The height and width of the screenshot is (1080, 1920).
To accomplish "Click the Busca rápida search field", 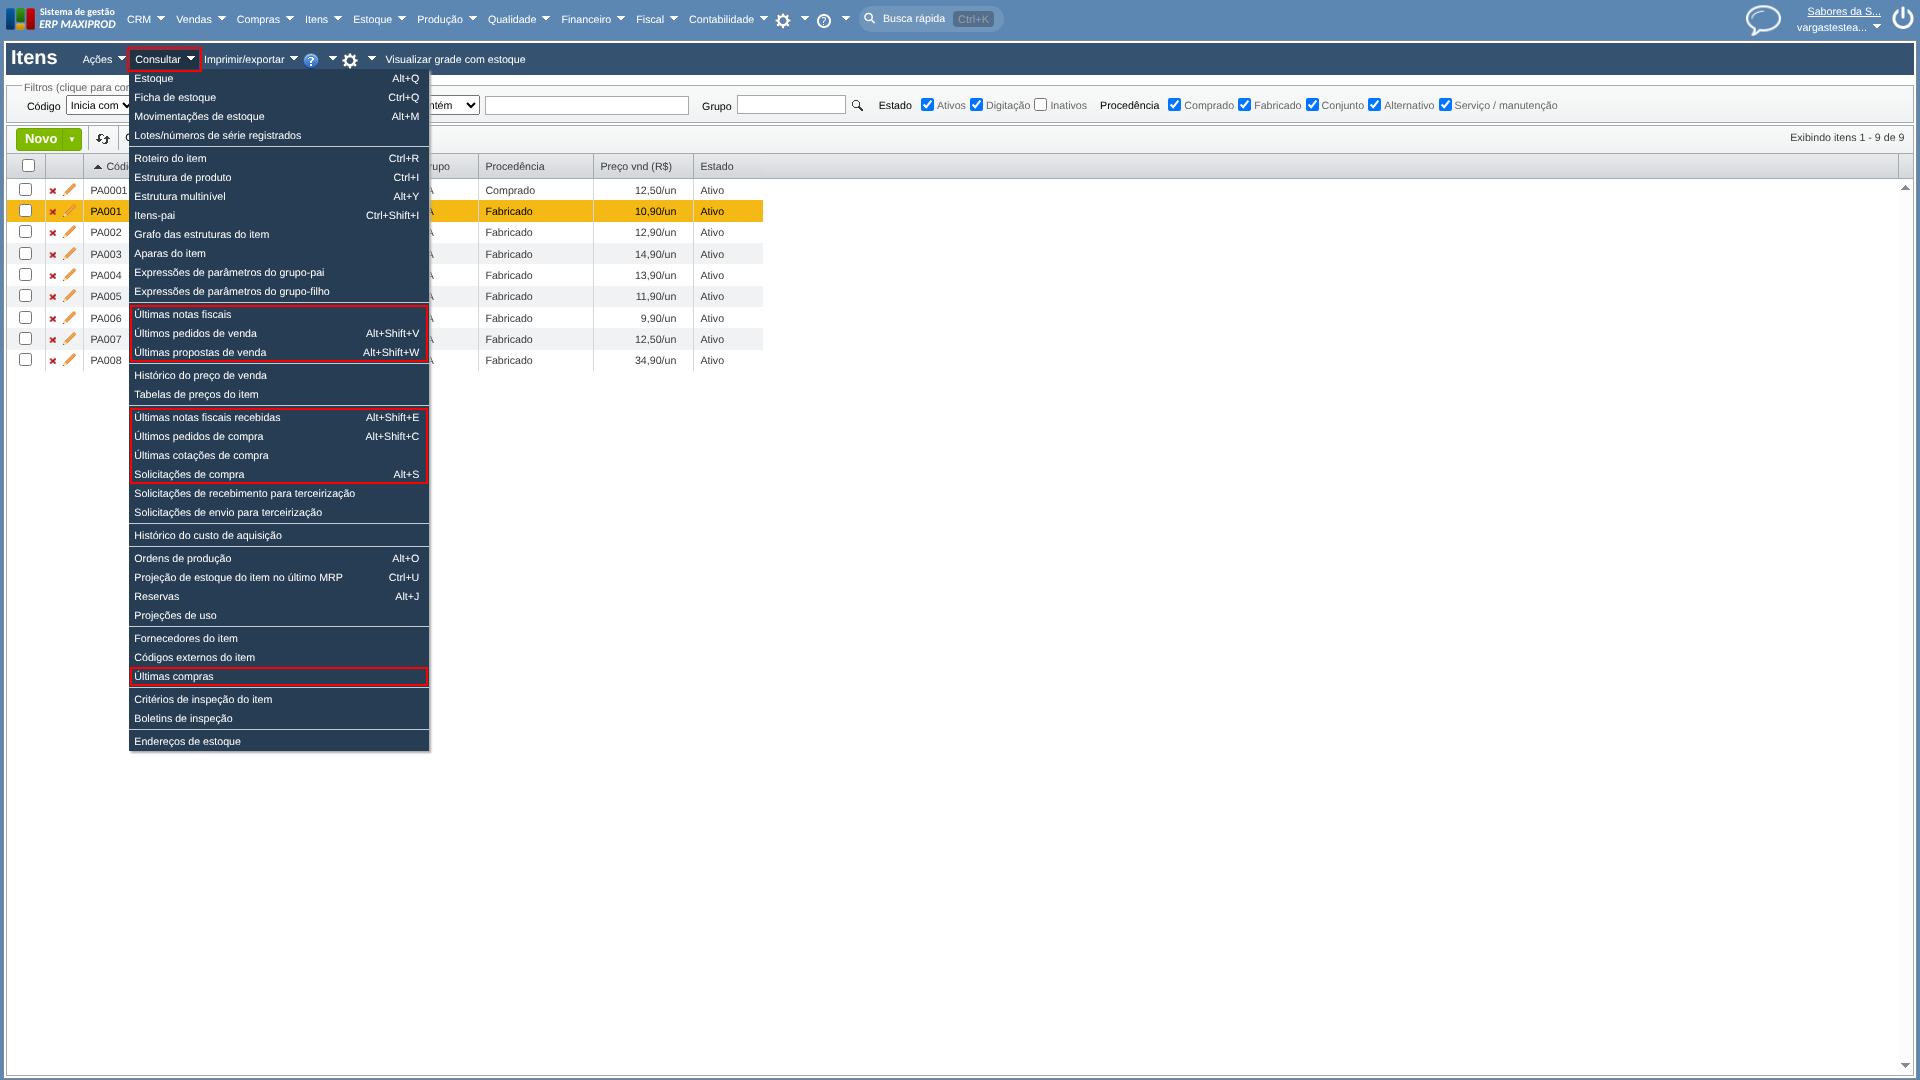I will [931, 19].
